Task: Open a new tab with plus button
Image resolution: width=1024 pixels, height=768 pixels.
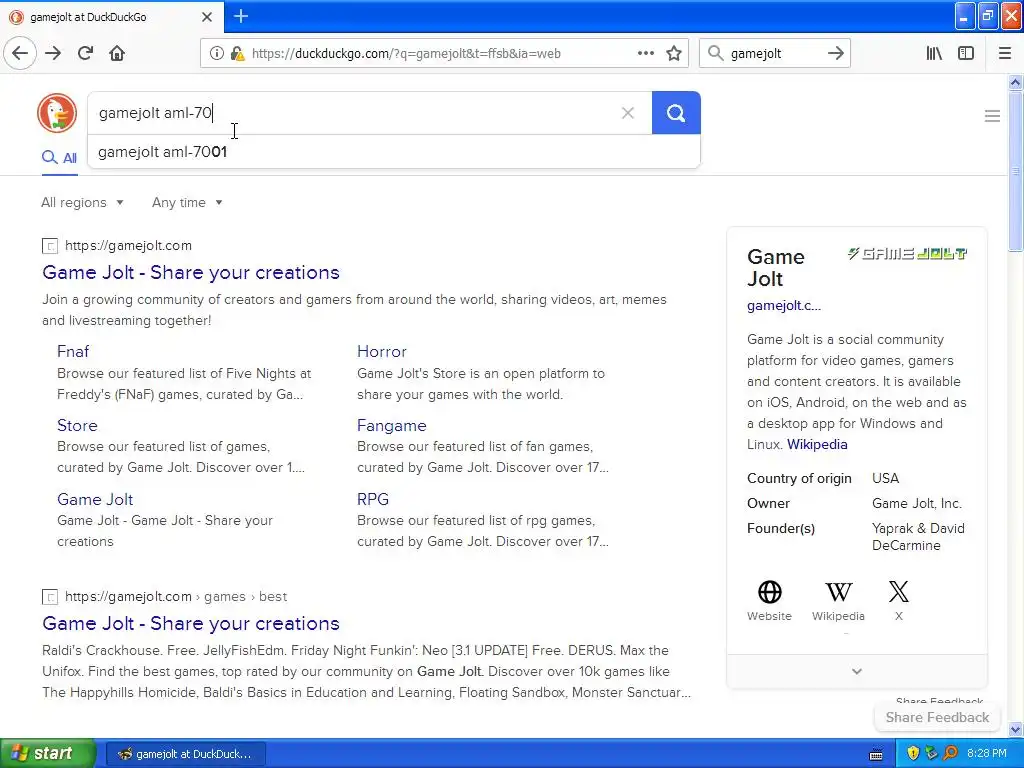Action: coord(241,16)
